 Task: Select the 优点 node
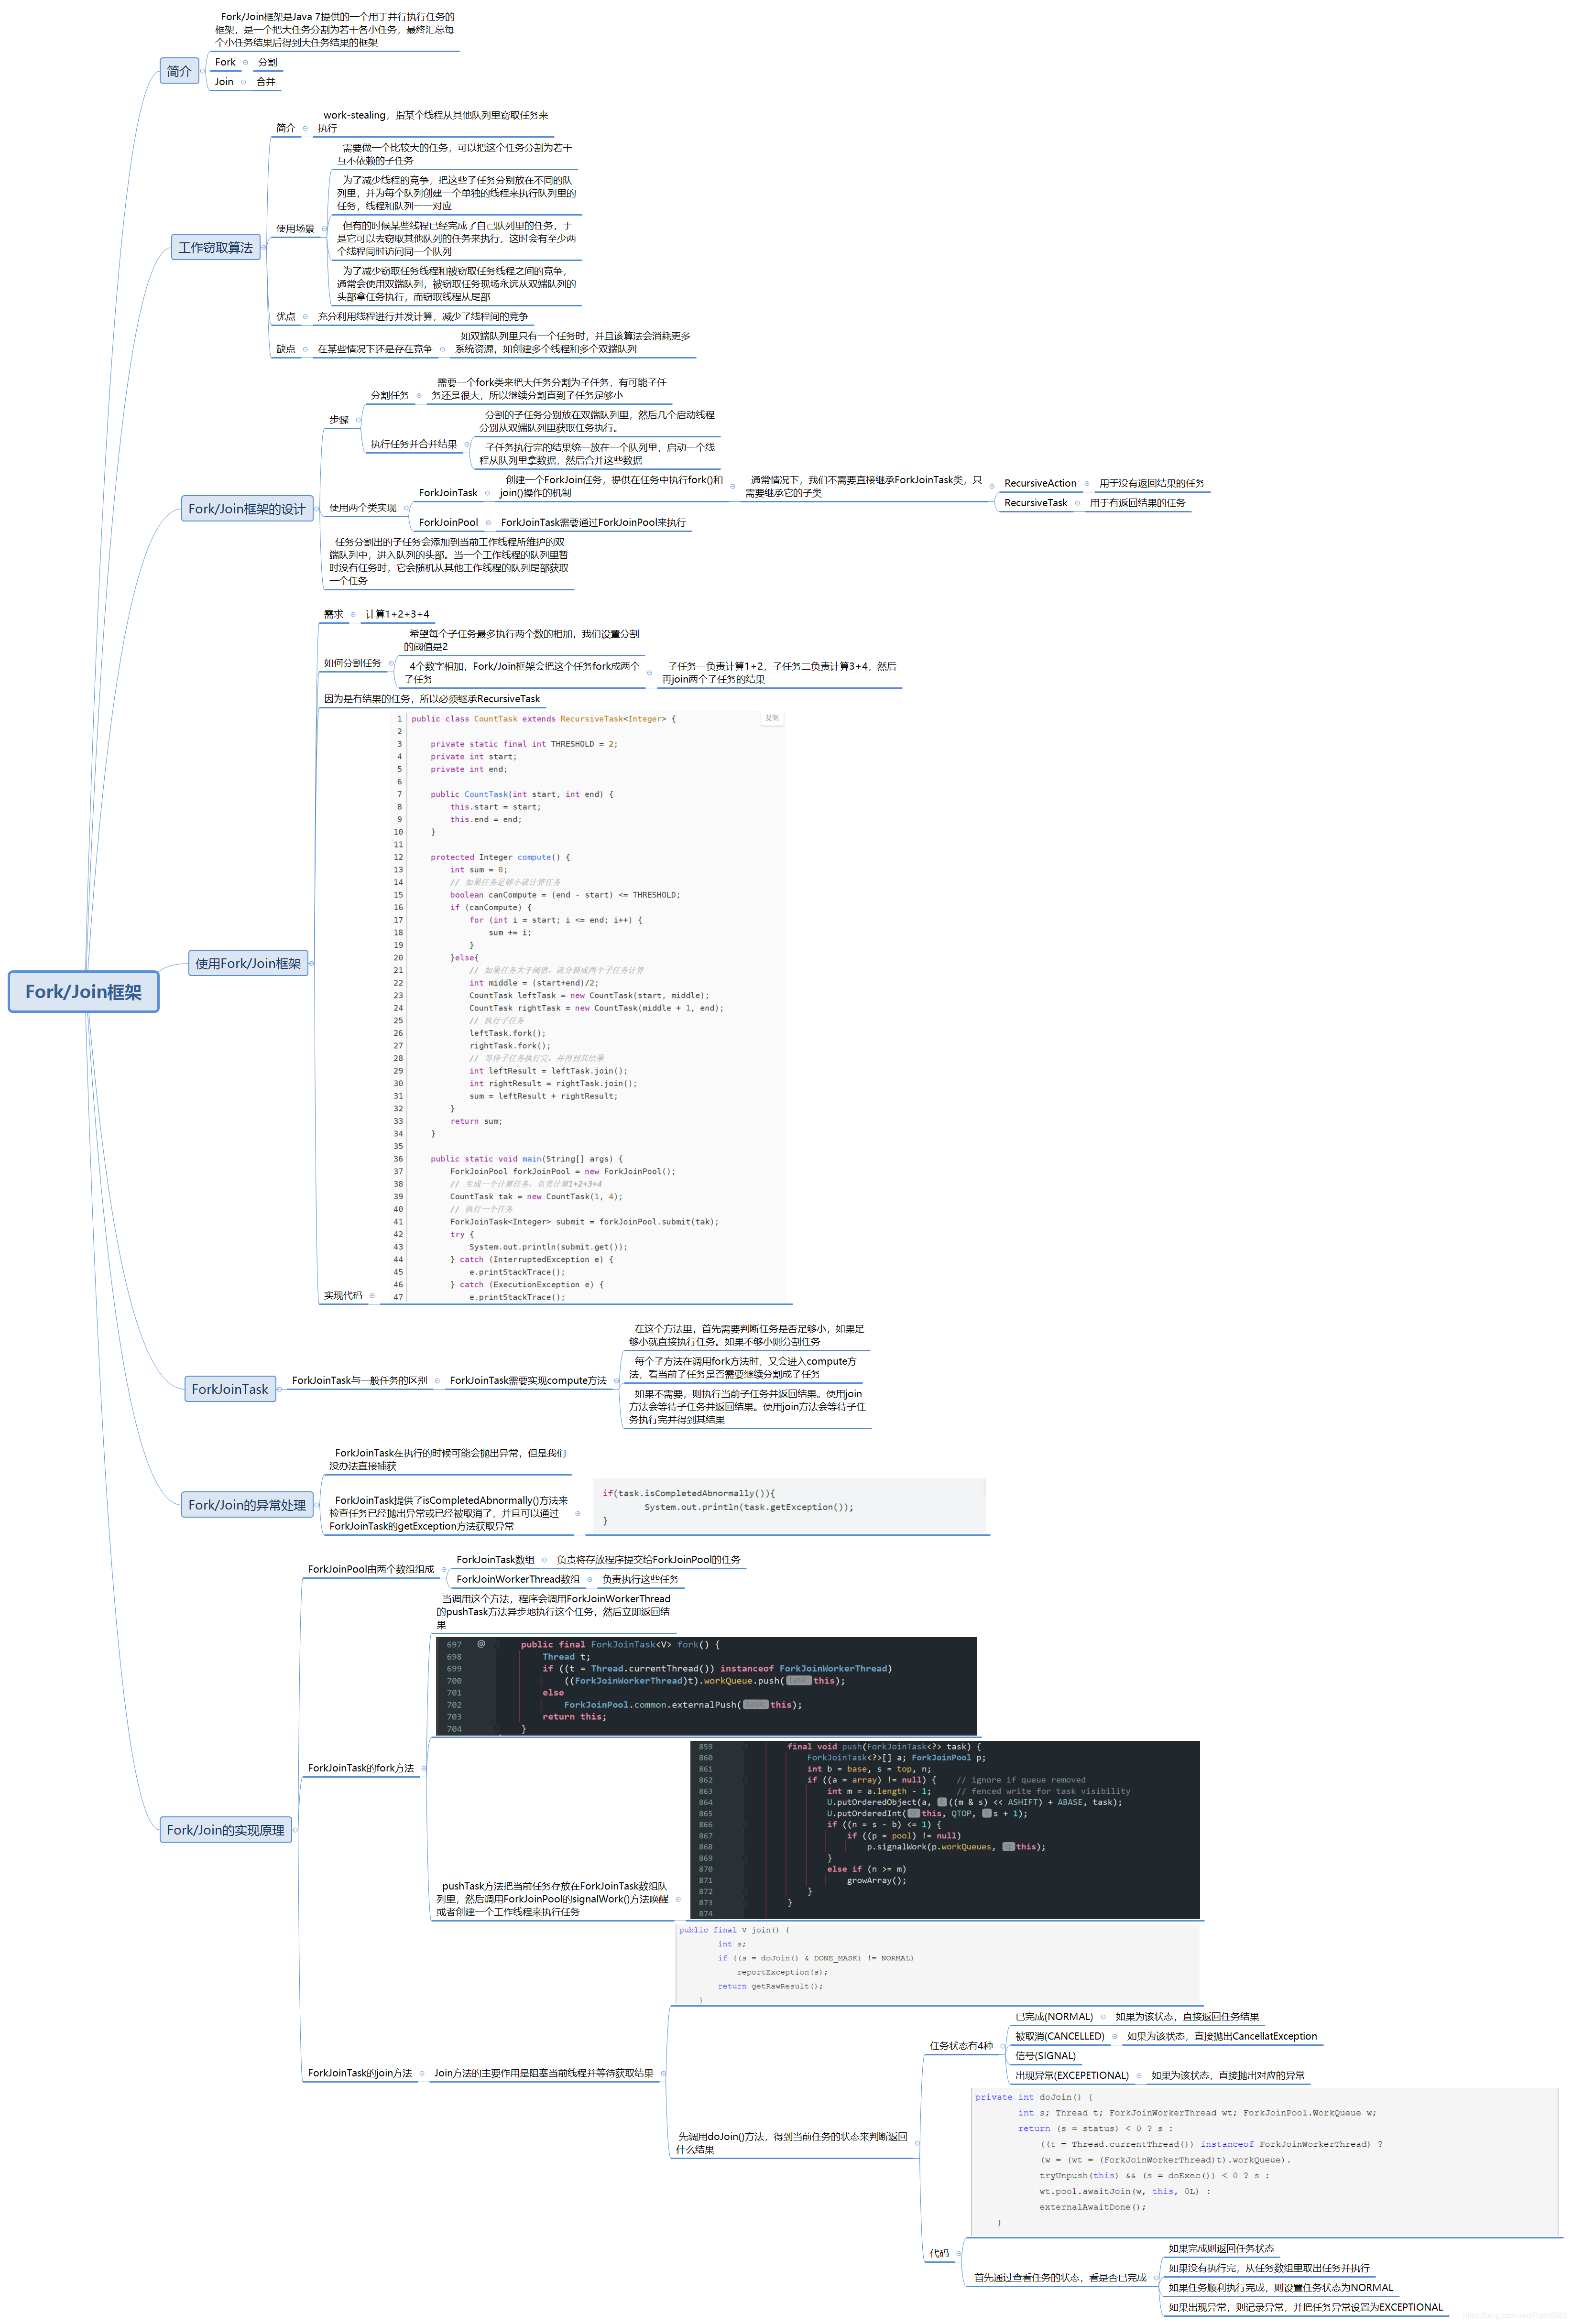(285, 316)
